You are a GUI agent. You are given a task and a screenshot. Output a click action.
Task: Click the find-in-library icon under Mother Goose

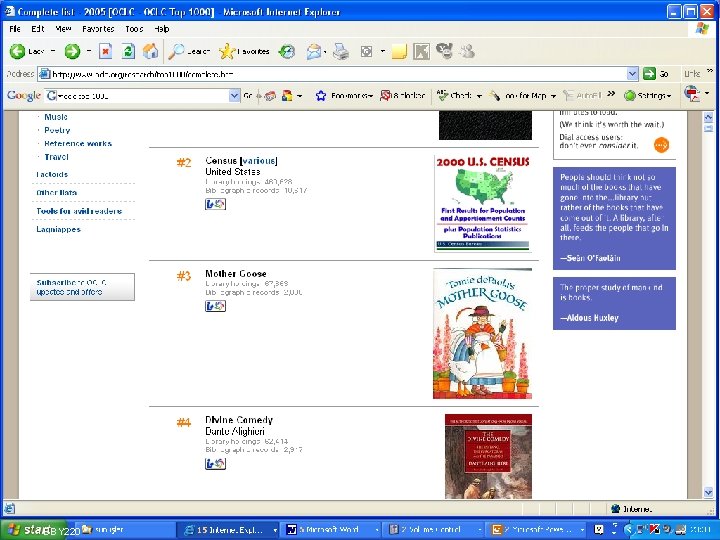[215, 306]
